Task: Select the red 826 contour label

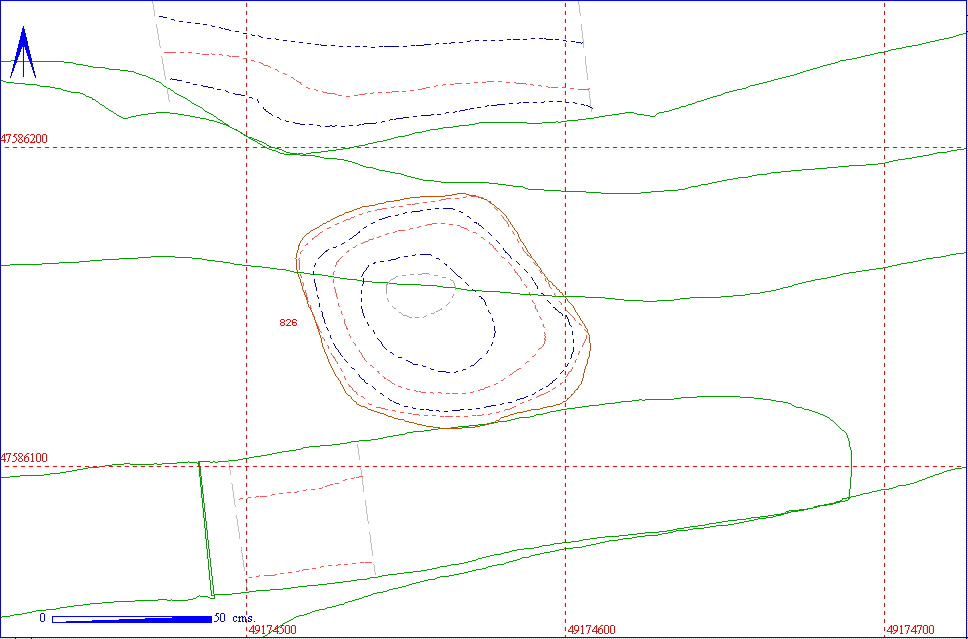Action: click(288, 322)
